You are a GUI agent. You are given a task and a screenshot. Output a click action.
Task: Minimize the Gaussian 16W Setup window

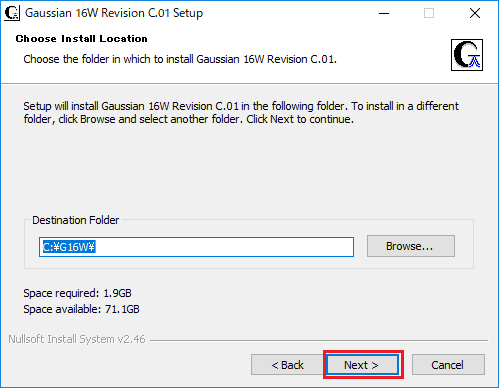click(x=384, y=13)
